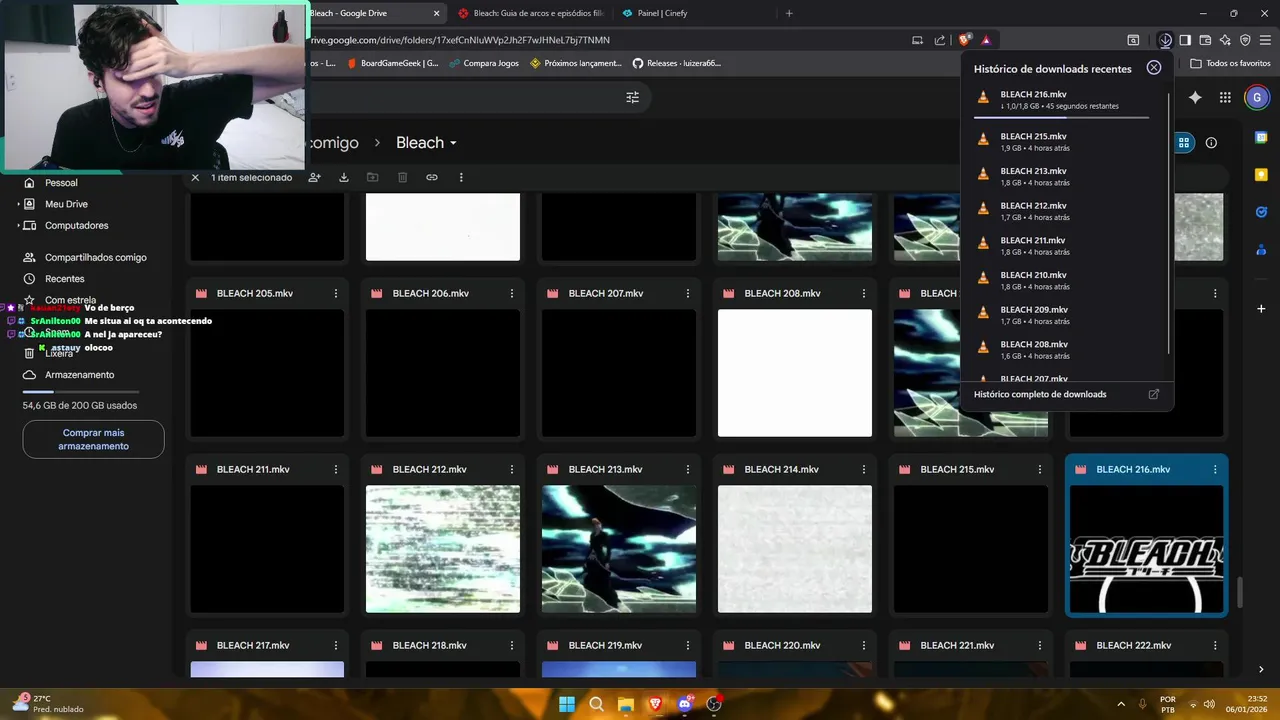
Task: Open more options for BLEACH 205.mkv
Action: (336, 293)
